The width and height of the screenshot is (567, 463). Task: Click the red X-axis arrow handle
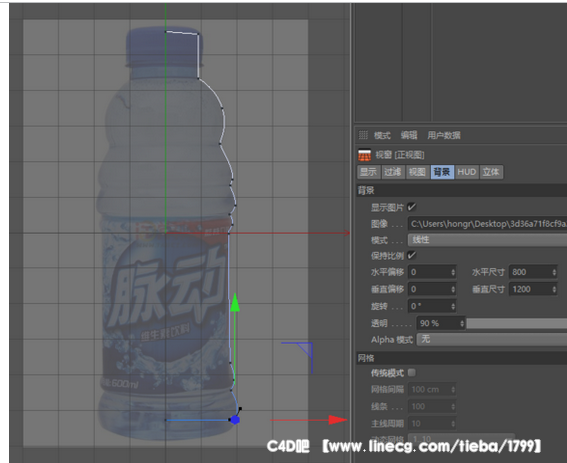click(x=337, y=420)
